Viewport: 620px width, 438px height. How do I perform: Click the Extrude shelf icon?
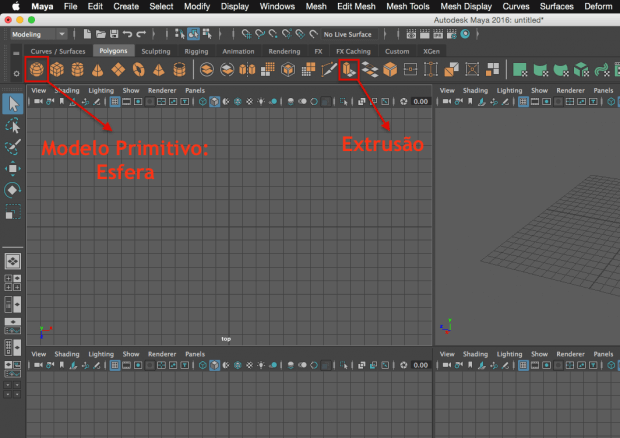[x=349, y=70]
